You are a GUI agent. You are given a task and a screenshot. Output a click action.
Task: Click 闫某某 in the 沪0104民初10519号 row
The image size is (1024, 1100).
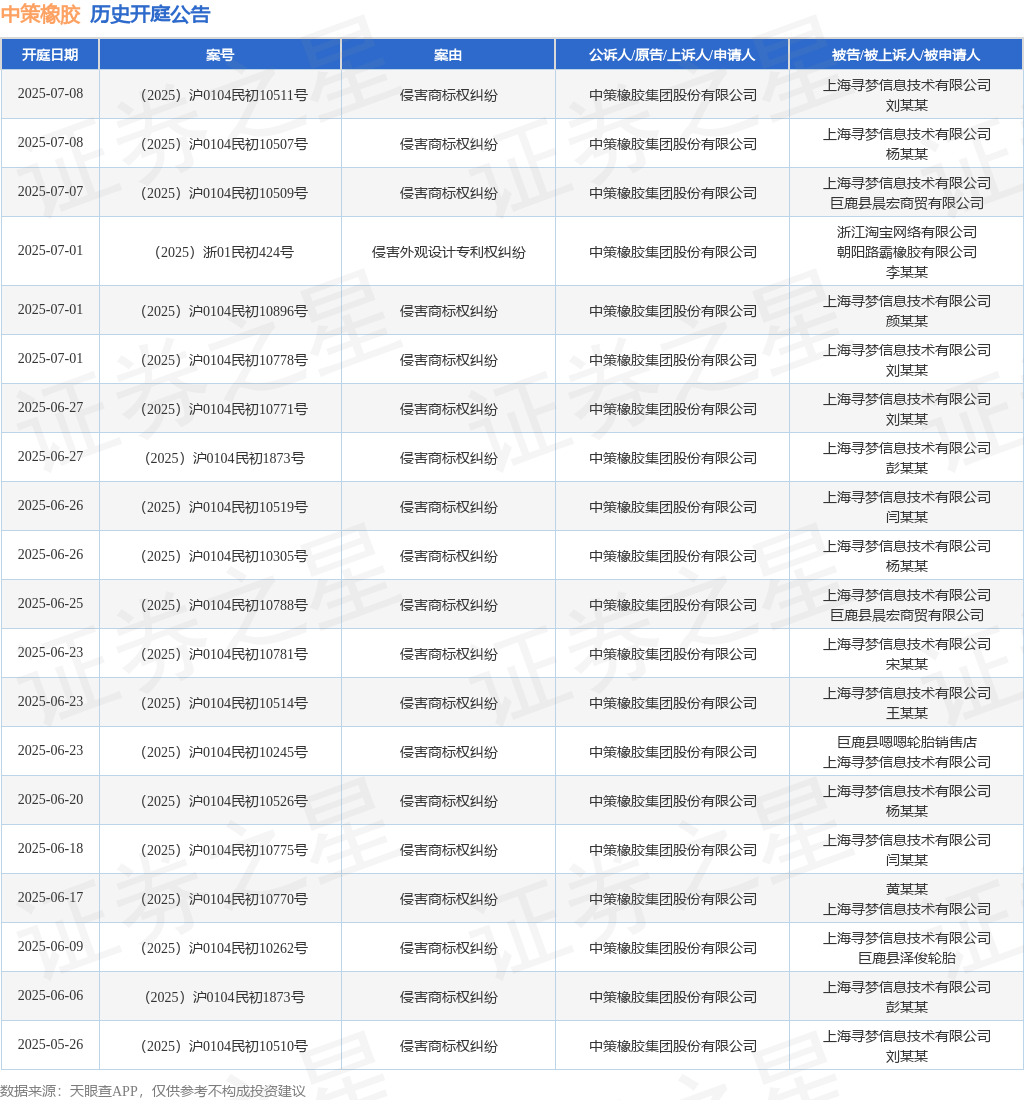[x=906, y=516]
